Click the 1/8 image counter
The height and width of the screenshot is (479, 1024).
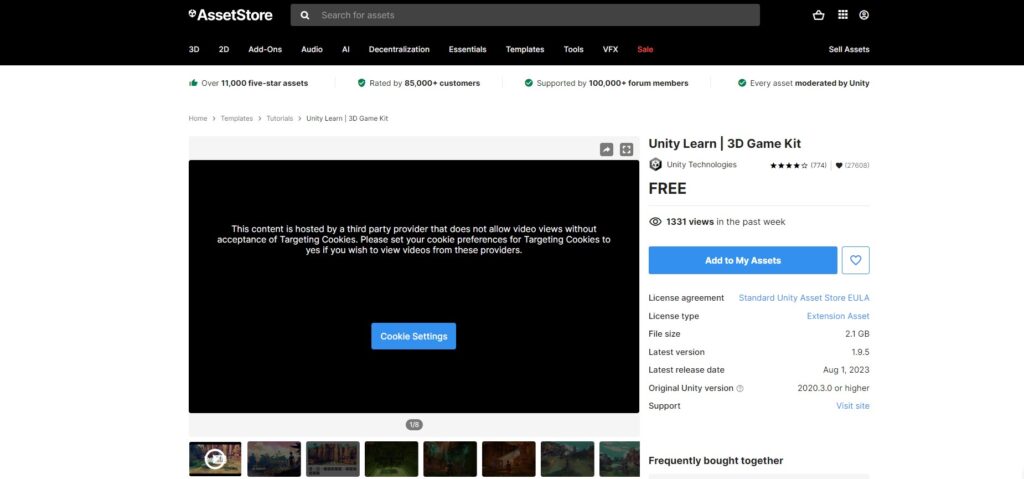pyautogui.click(x=414, y=425)
